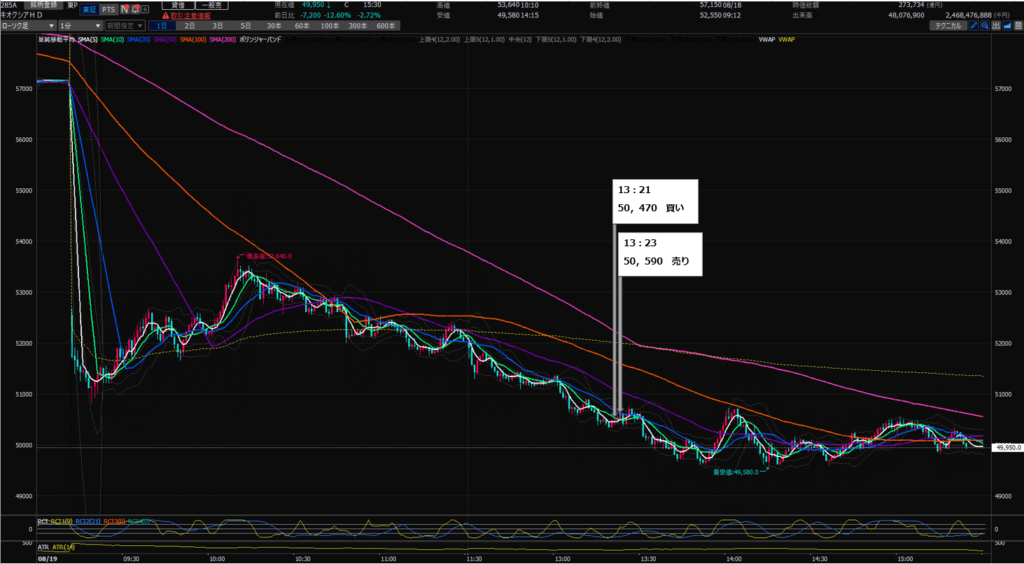Click the magnifier zoom icon
Viewport: 1024px width, 564px height.
[x=984, y=26]
